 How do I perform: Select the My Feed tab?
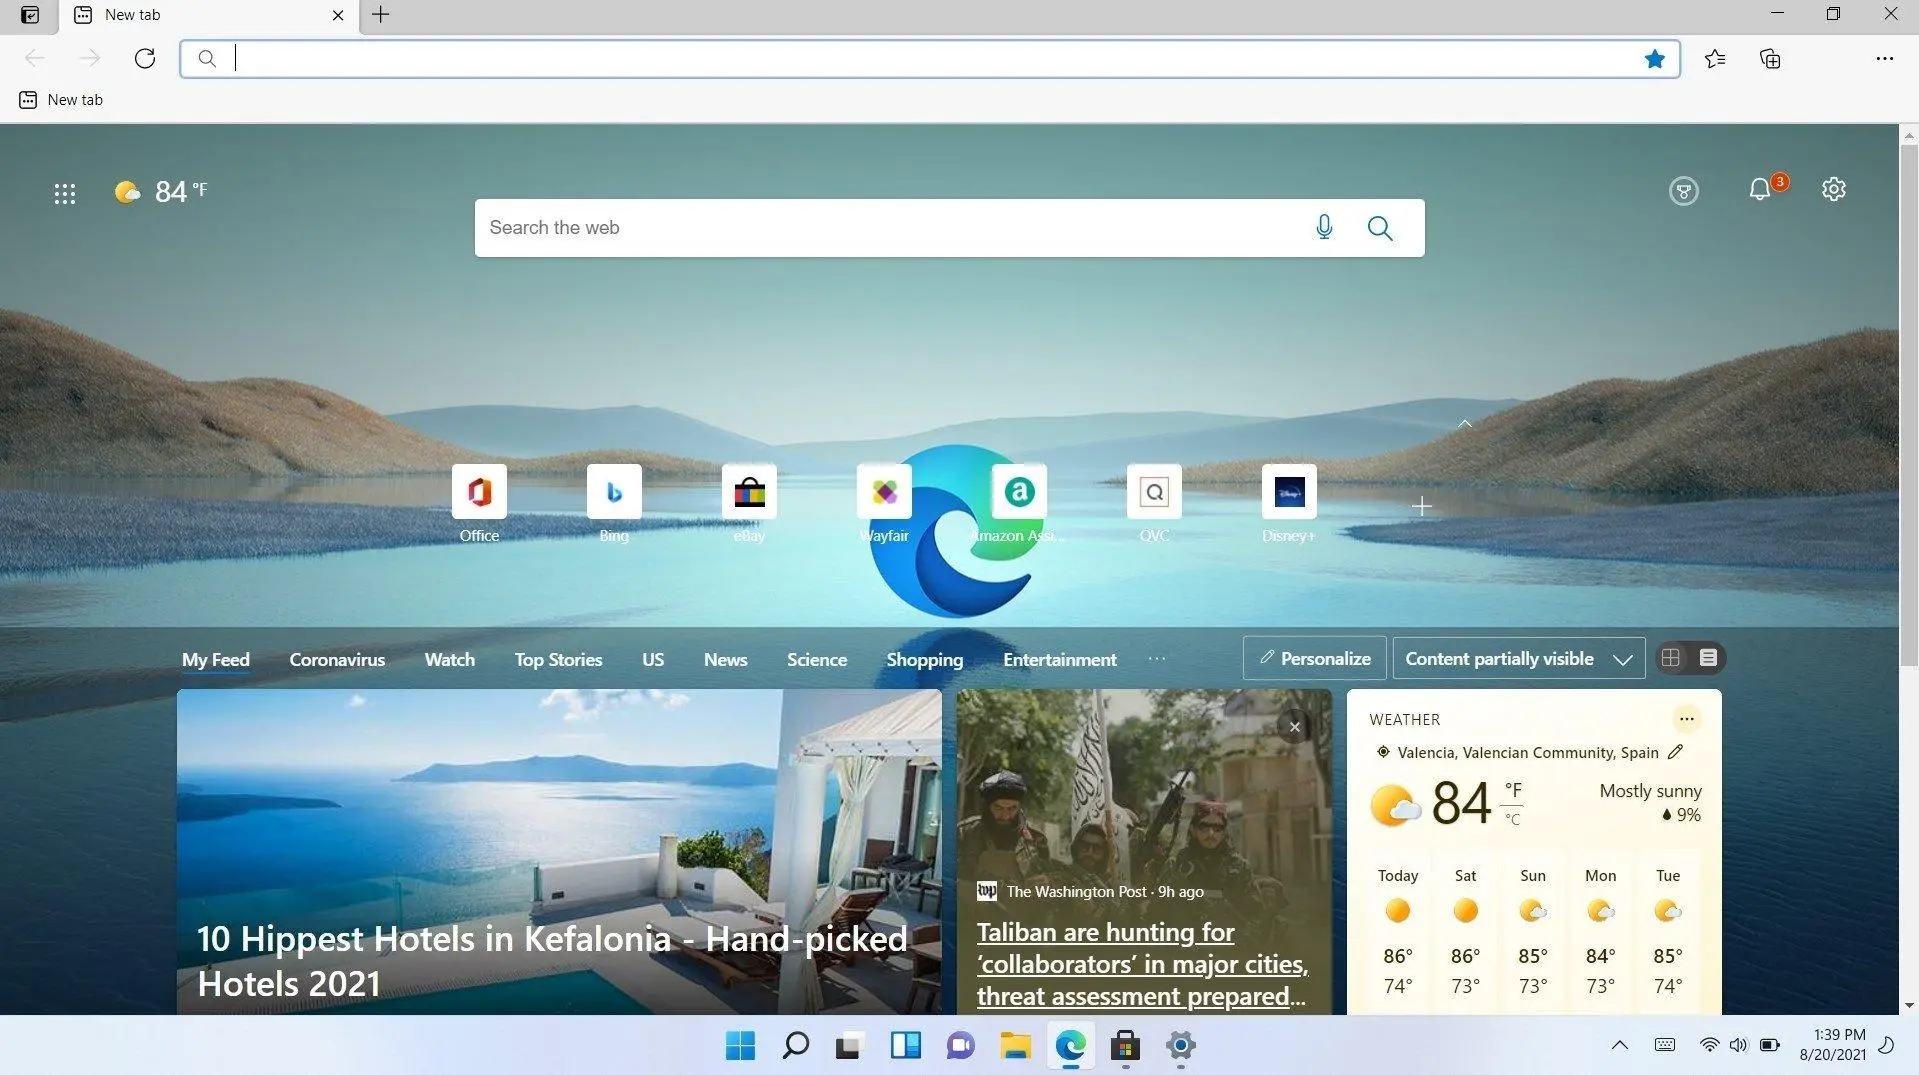216,660
